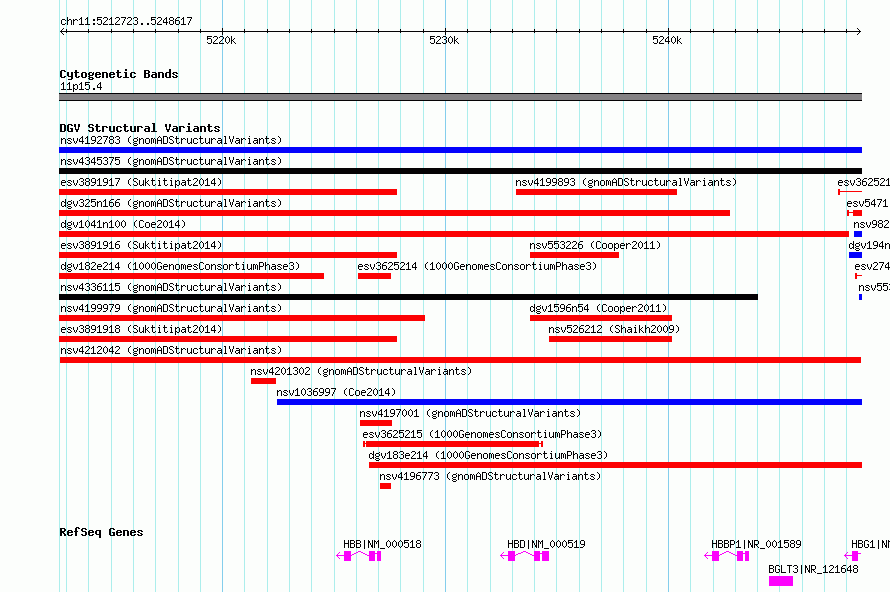Click the esv3625214 (1000GenomesConsortiumPhase3) label
The height and width of the screenshot is (592, 890).
477,266
